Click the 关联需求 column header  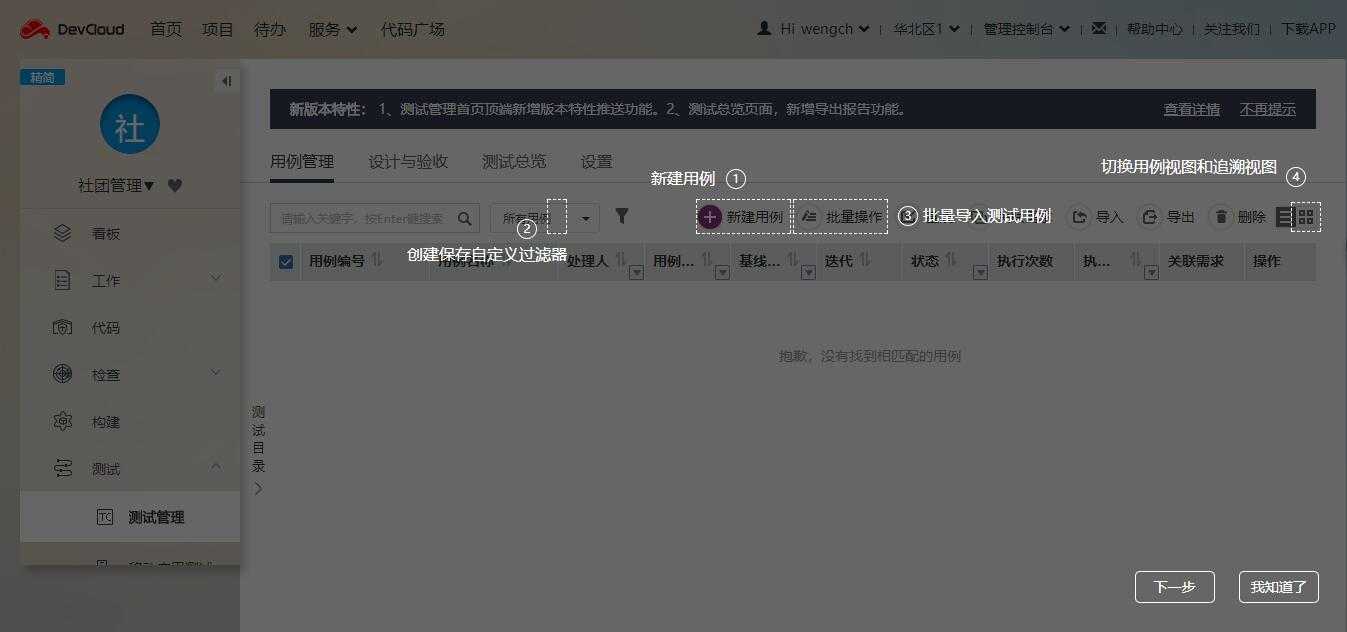[x=1196, y=261]
